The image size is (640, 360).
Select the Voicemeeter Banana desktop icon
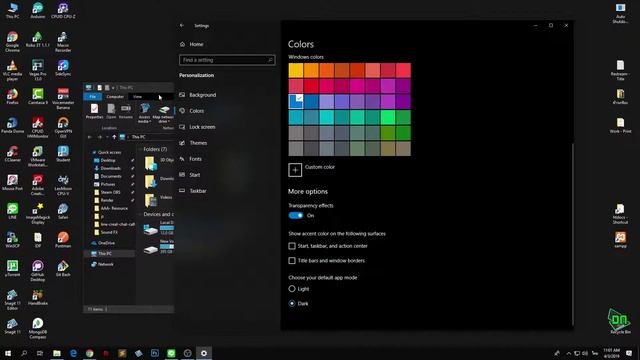(63, 99)
